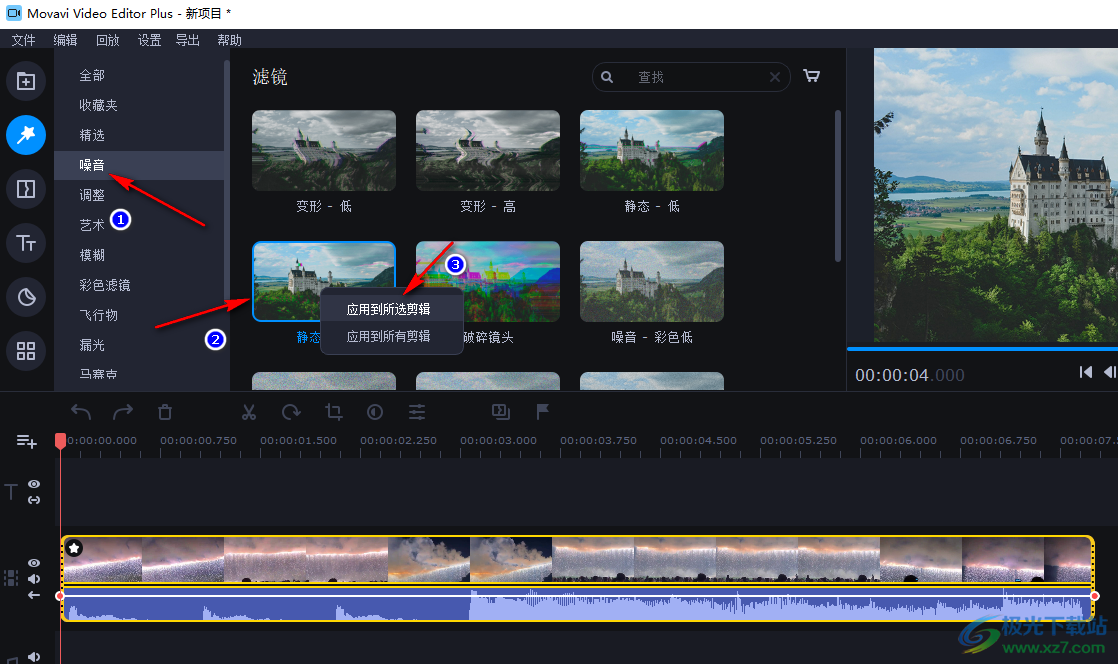Open the Stickers sidebar icon
1118x664 pixels.
click(26, 297)
